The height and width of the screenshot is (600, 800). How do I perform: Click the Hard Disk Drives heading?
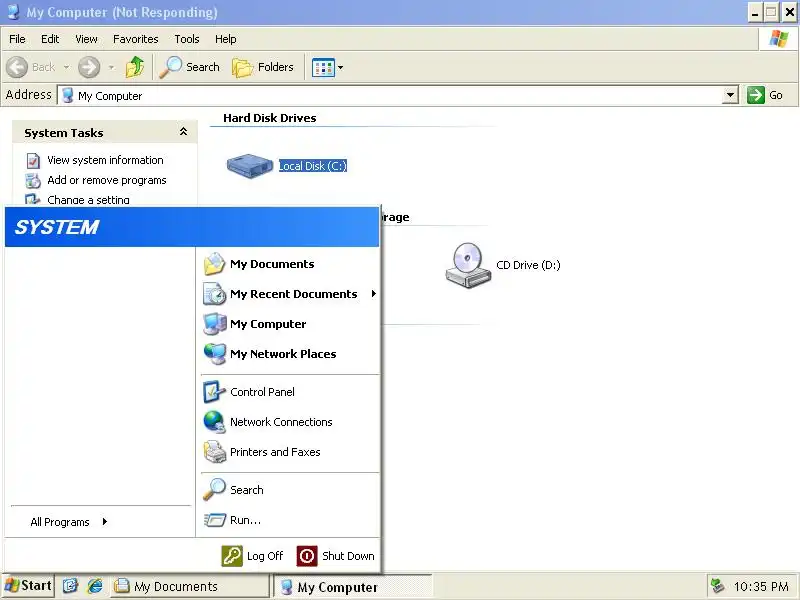(x=270, y=118)
